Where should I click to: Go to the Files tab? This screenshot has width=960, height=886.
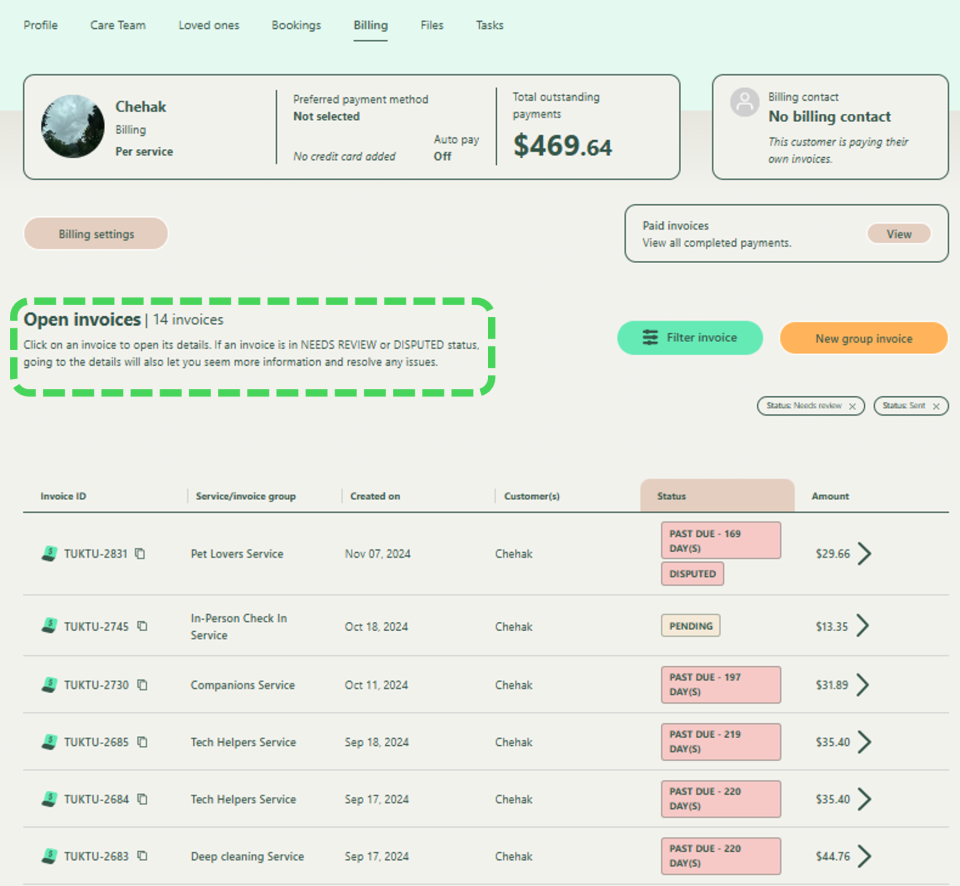432,25
